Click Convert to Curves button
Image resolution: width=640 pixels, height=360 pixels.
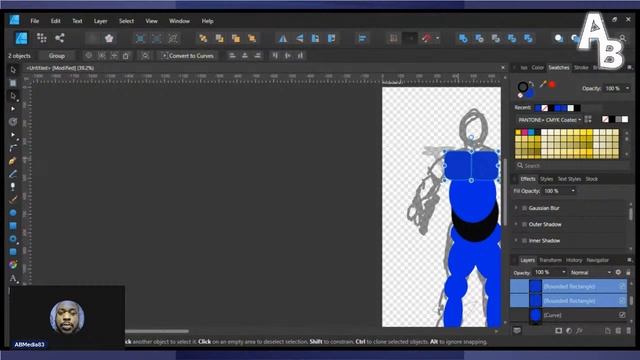188,56
